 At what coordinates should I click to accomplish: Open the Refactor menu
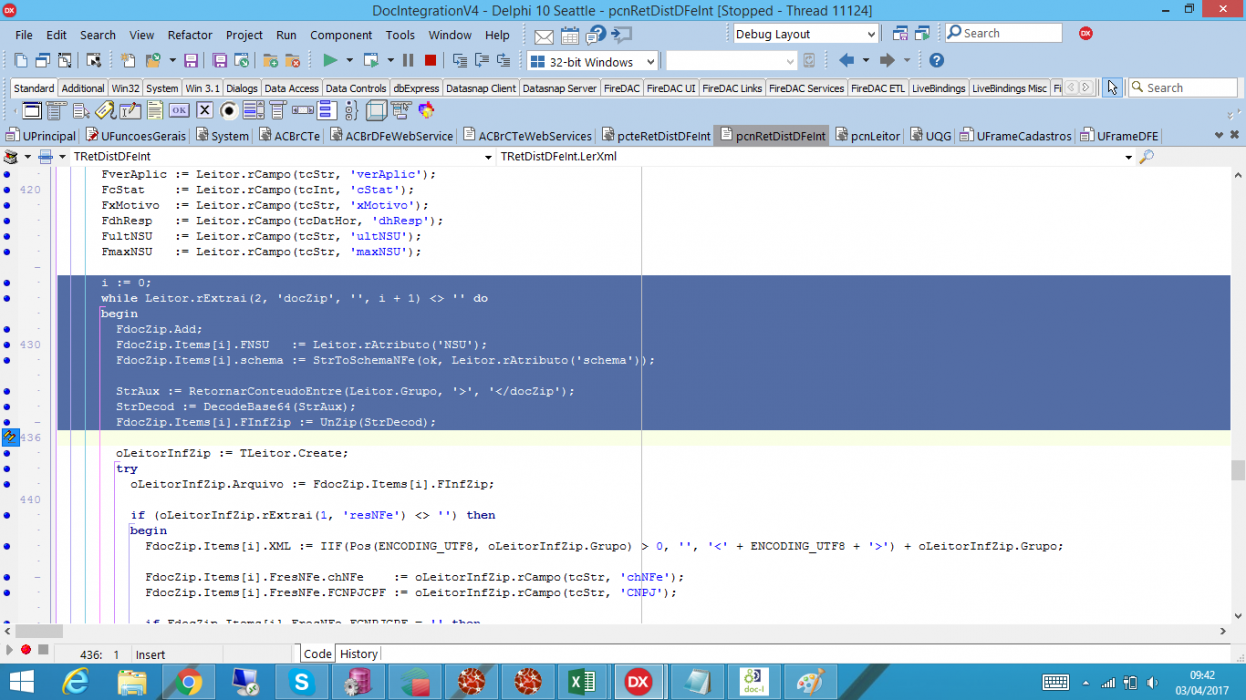pos(190,34)
